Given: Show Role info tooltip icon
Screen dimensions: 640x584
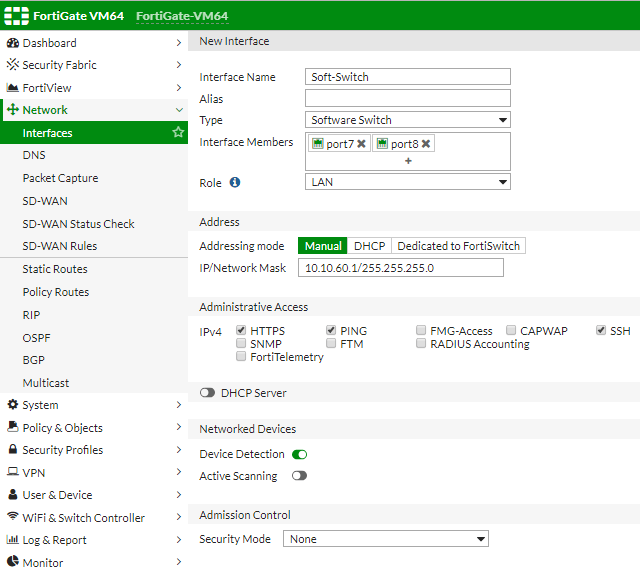Looking at the screenshot, I should coord(235,182).
